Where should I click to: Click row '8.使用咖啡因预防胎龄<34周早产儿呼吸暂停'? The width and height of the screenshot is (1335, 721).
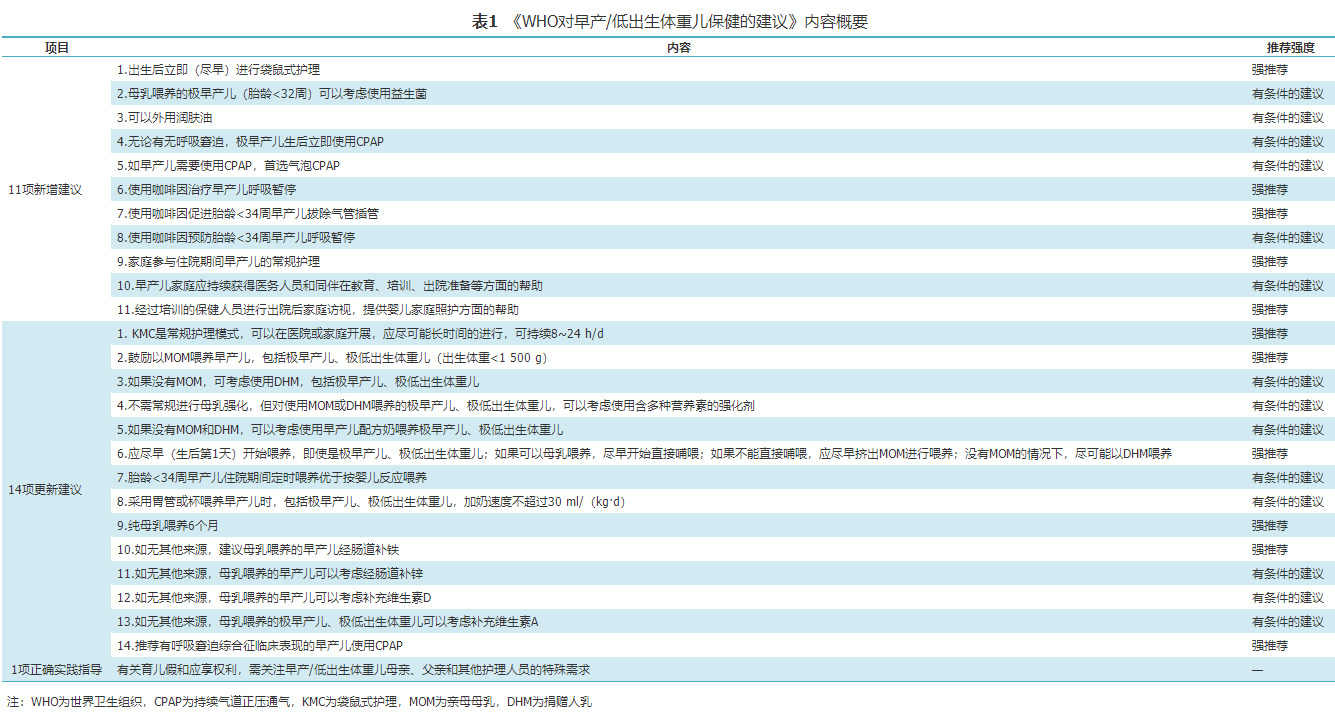coord(236,238)
